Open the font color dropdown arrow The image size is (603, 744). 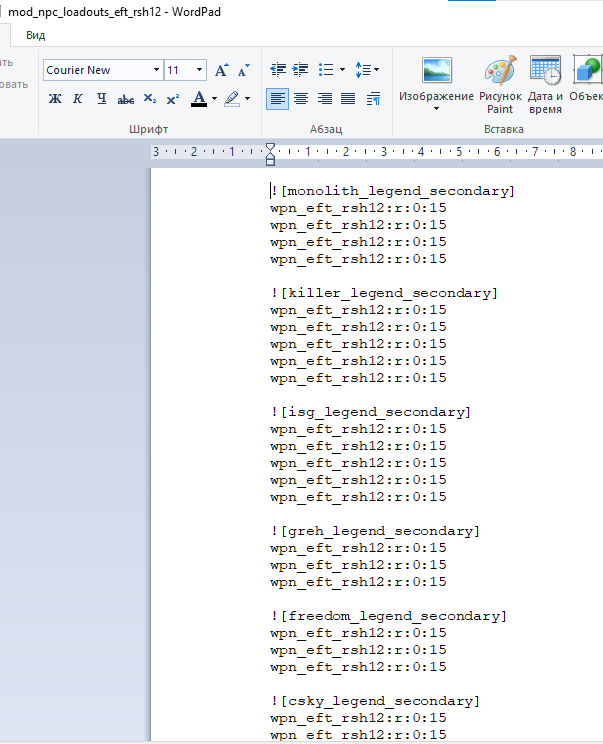click(214, 99)
